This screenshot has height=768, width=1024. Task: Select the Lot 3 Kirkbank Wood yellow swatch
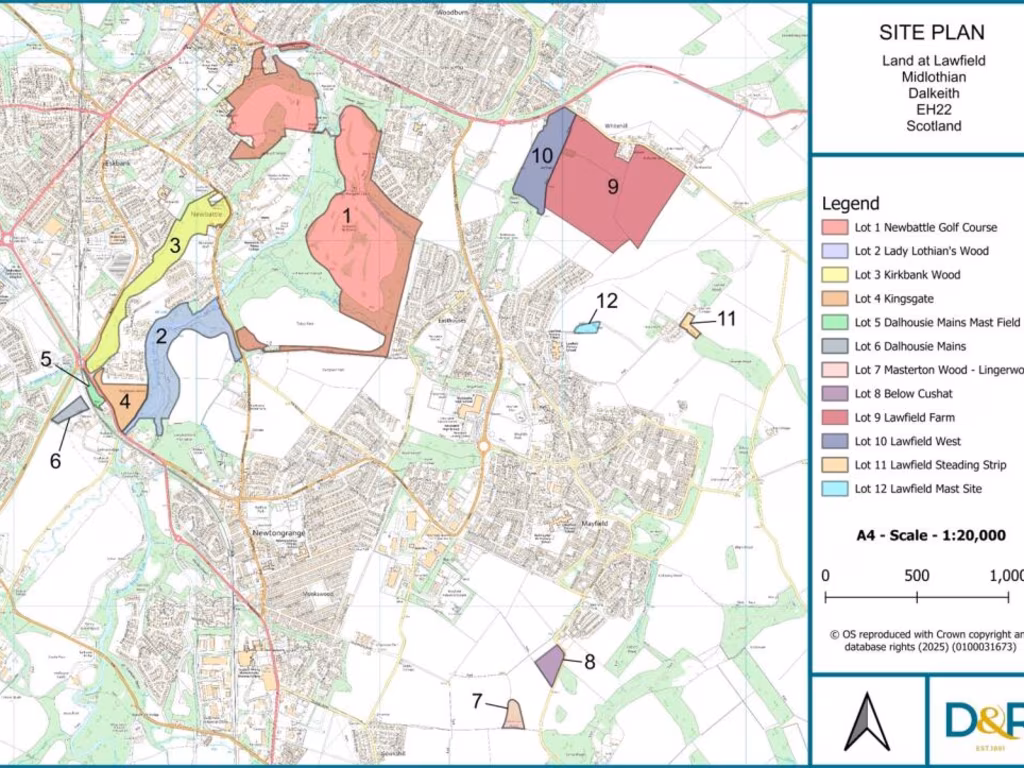pyautogui.click(x=834, y=275)
